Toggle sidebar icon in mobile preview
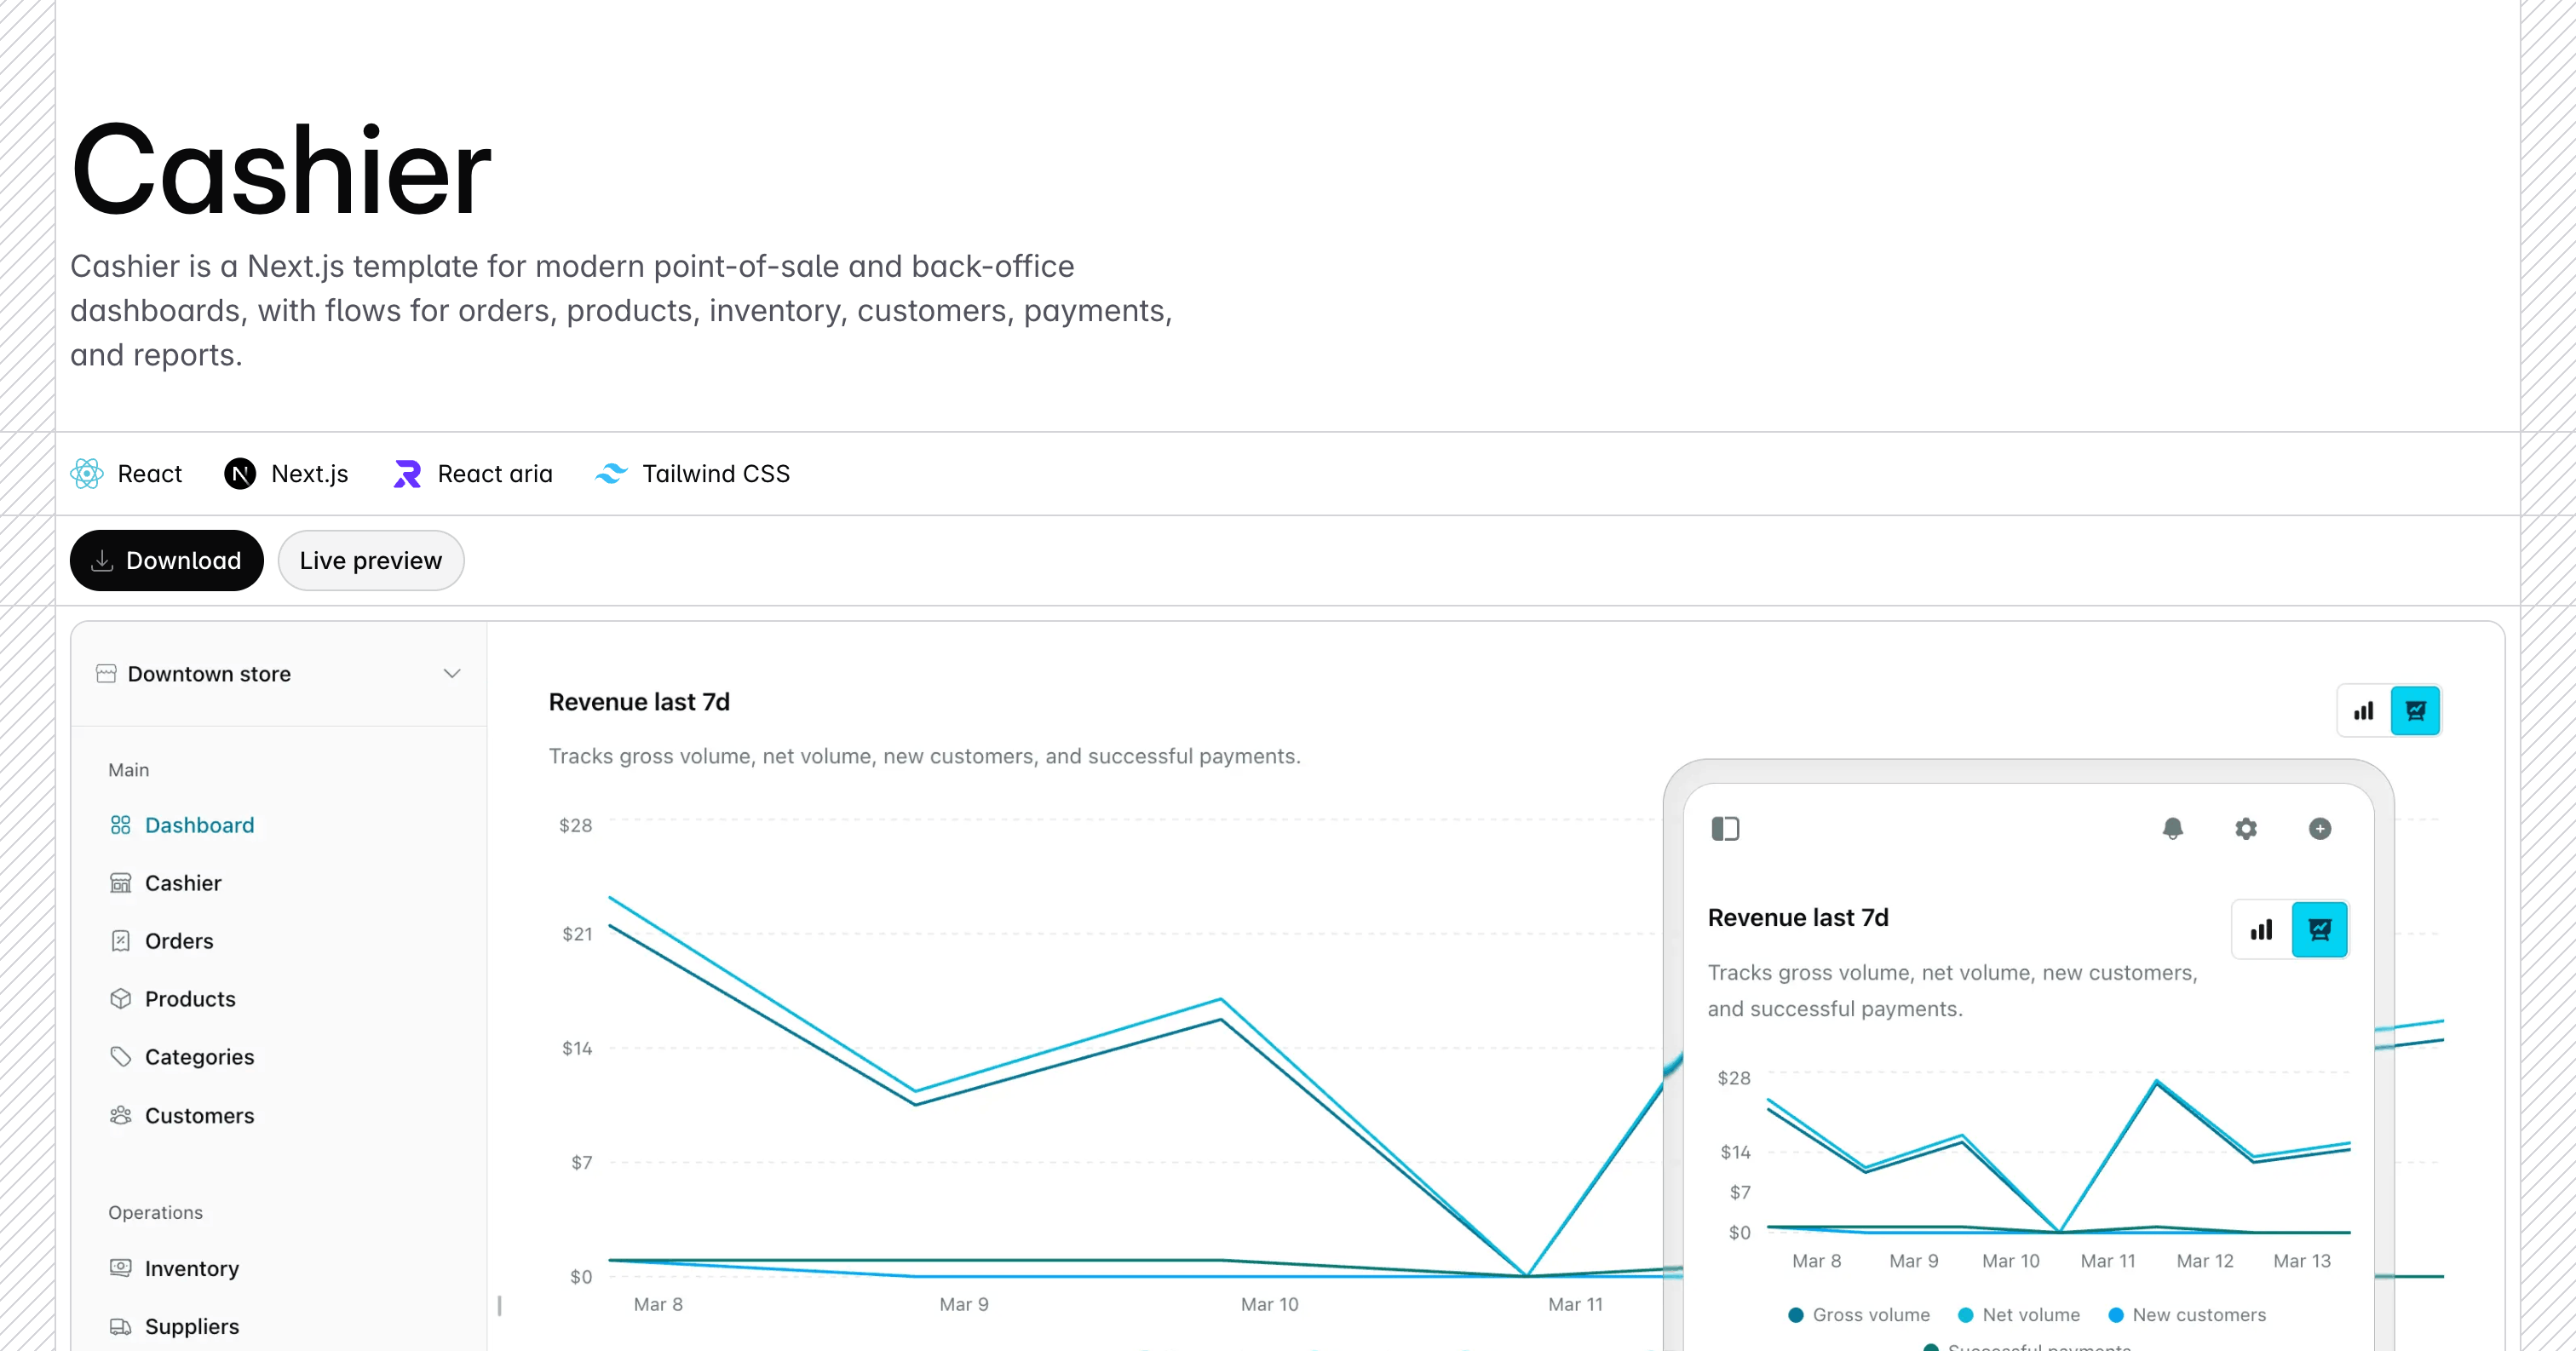This screenshot has height=1351, width=2576. point(1726,828)
